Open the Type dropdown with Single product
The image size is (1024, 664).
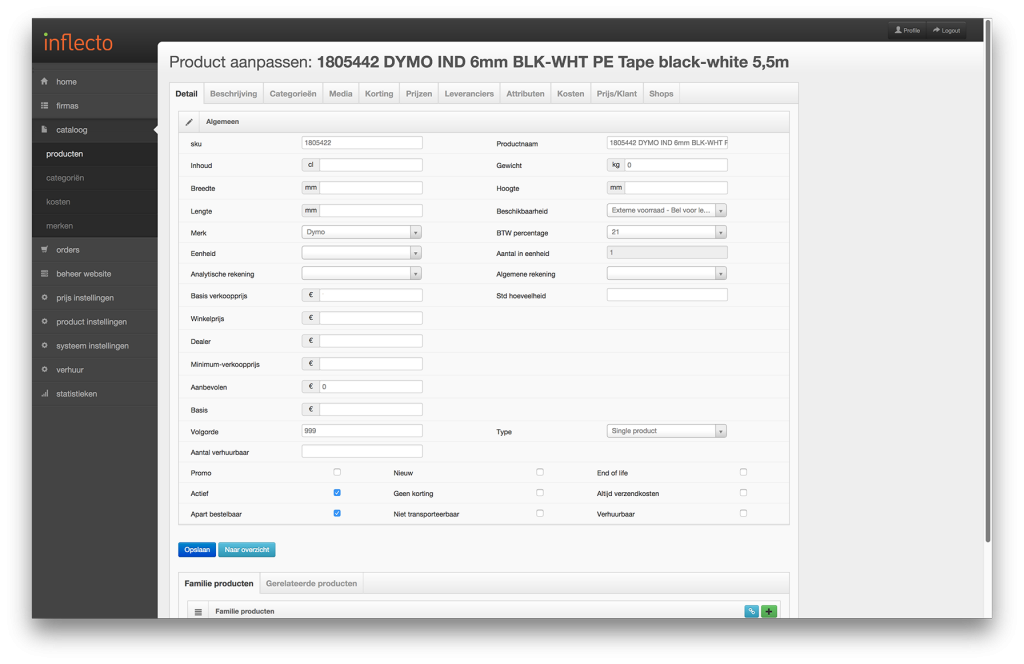pos(666,431)
